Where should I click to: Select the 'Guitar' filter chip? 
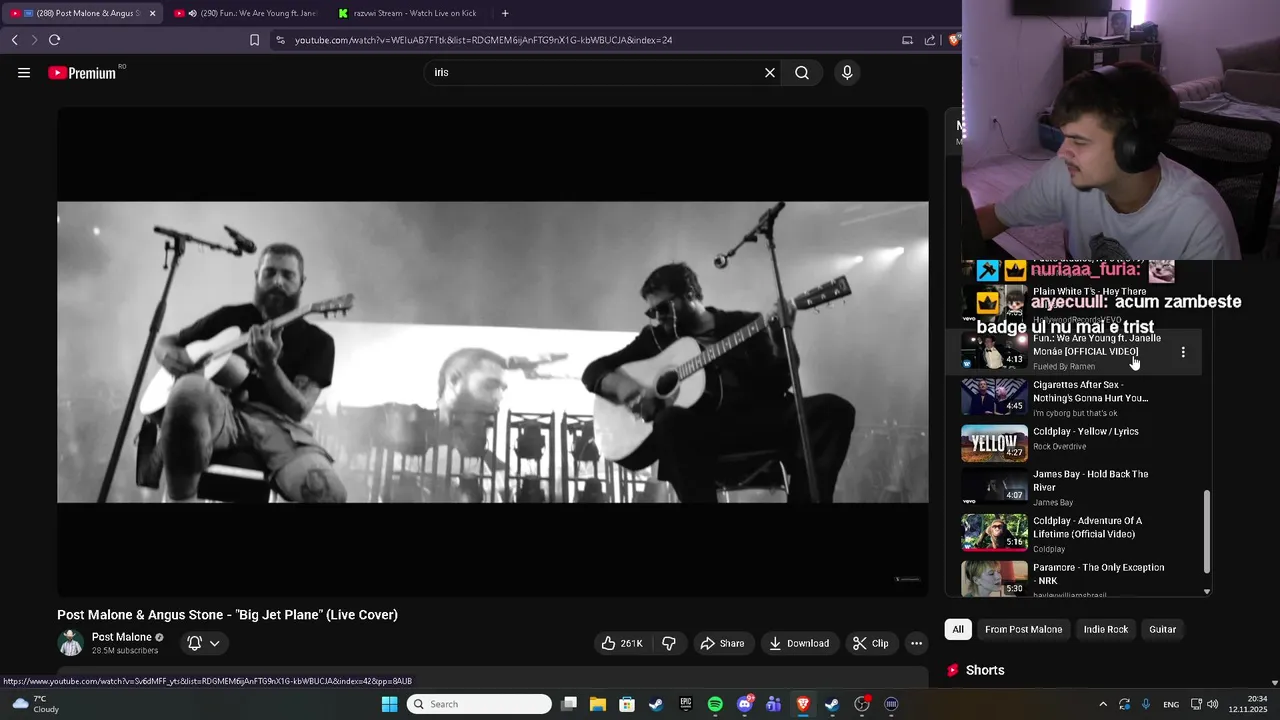click(1162, 629)
